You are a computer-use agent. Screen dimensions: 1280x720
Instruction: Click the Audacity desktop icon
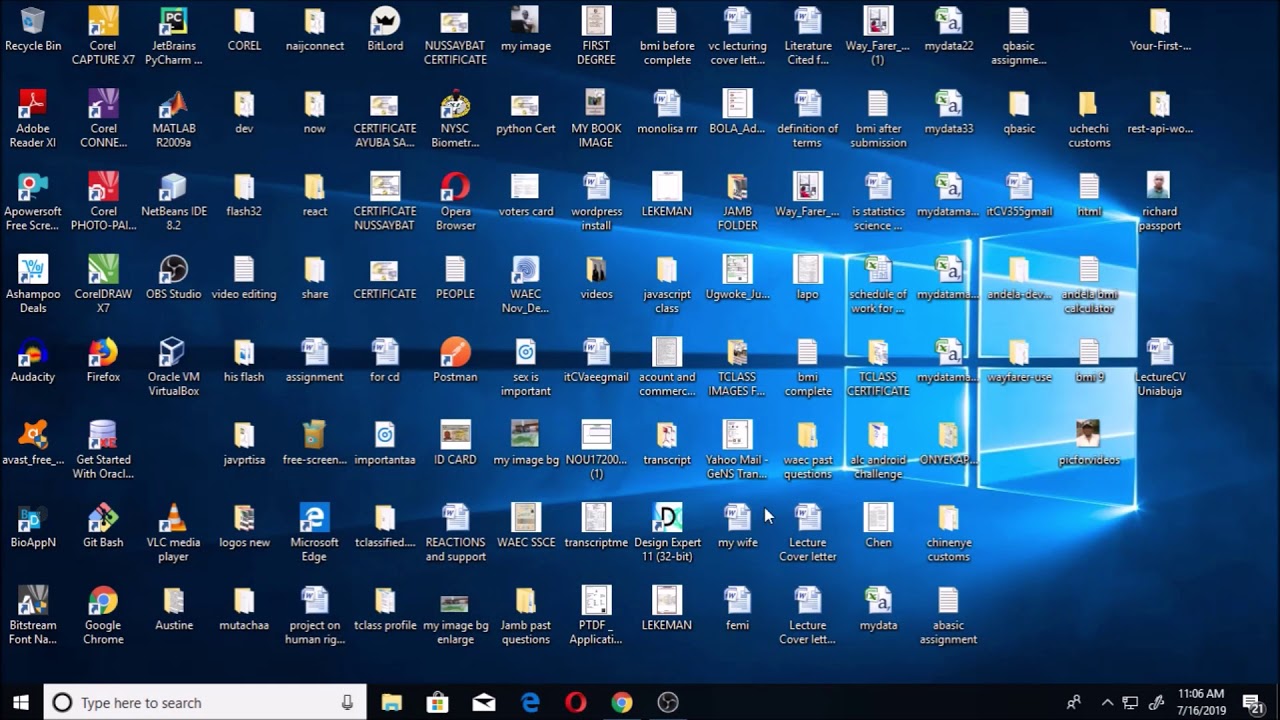pyautogui.click(x=33, y=361)
